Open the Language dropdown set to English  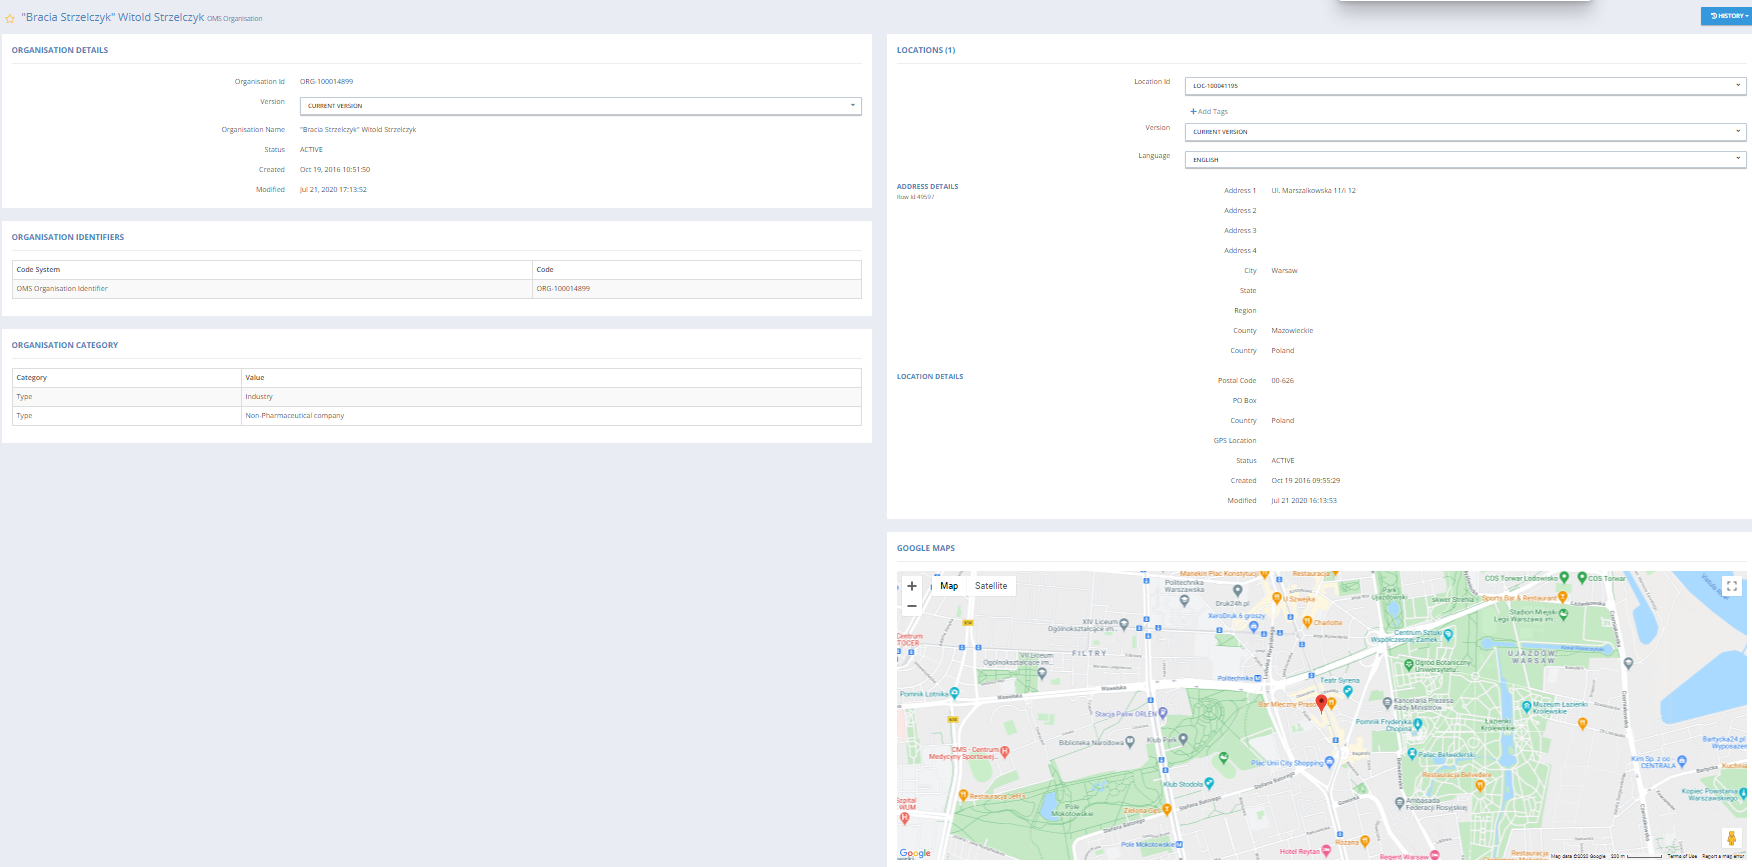pos(1465,160)
